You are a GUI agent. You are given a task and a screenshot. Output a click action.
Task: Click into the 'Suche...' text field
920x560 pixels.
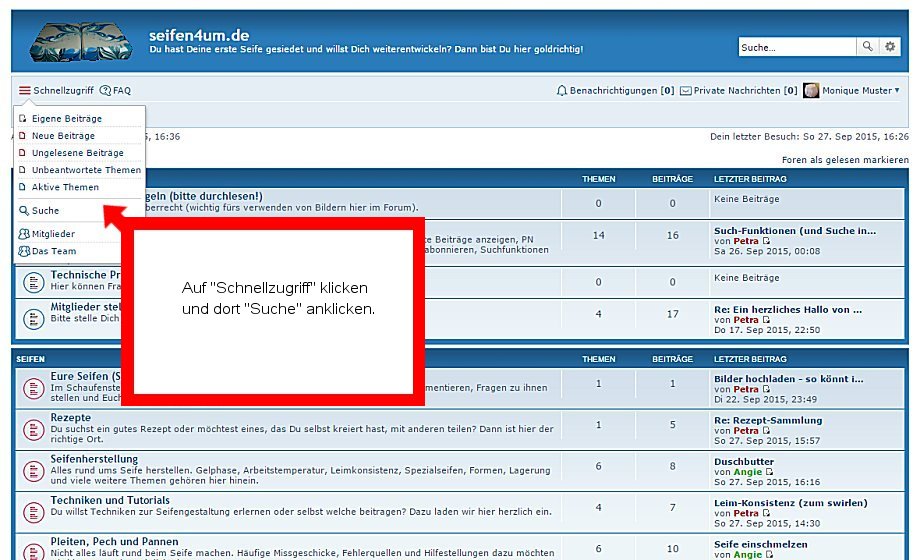(x=797, y=47)
